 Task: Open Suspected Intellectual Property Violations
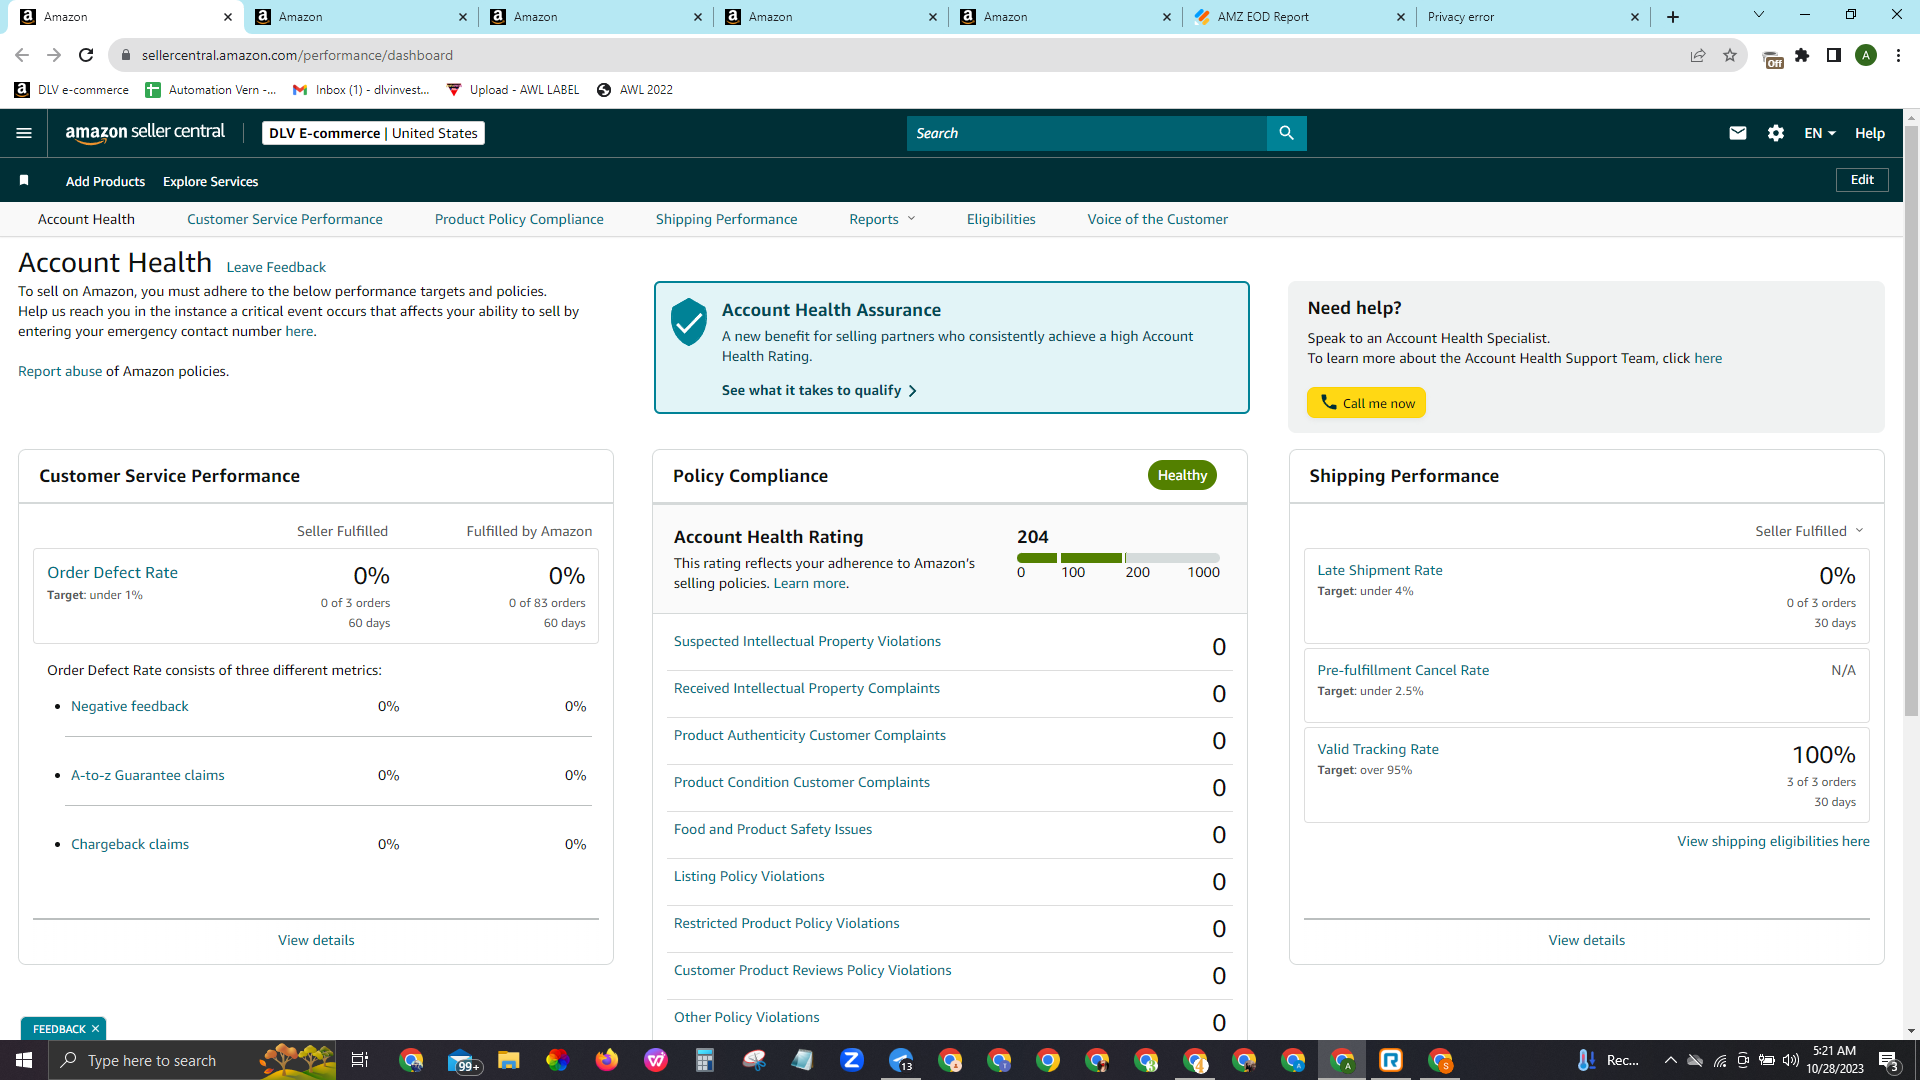pyautogui.click(x=807, y=641)
